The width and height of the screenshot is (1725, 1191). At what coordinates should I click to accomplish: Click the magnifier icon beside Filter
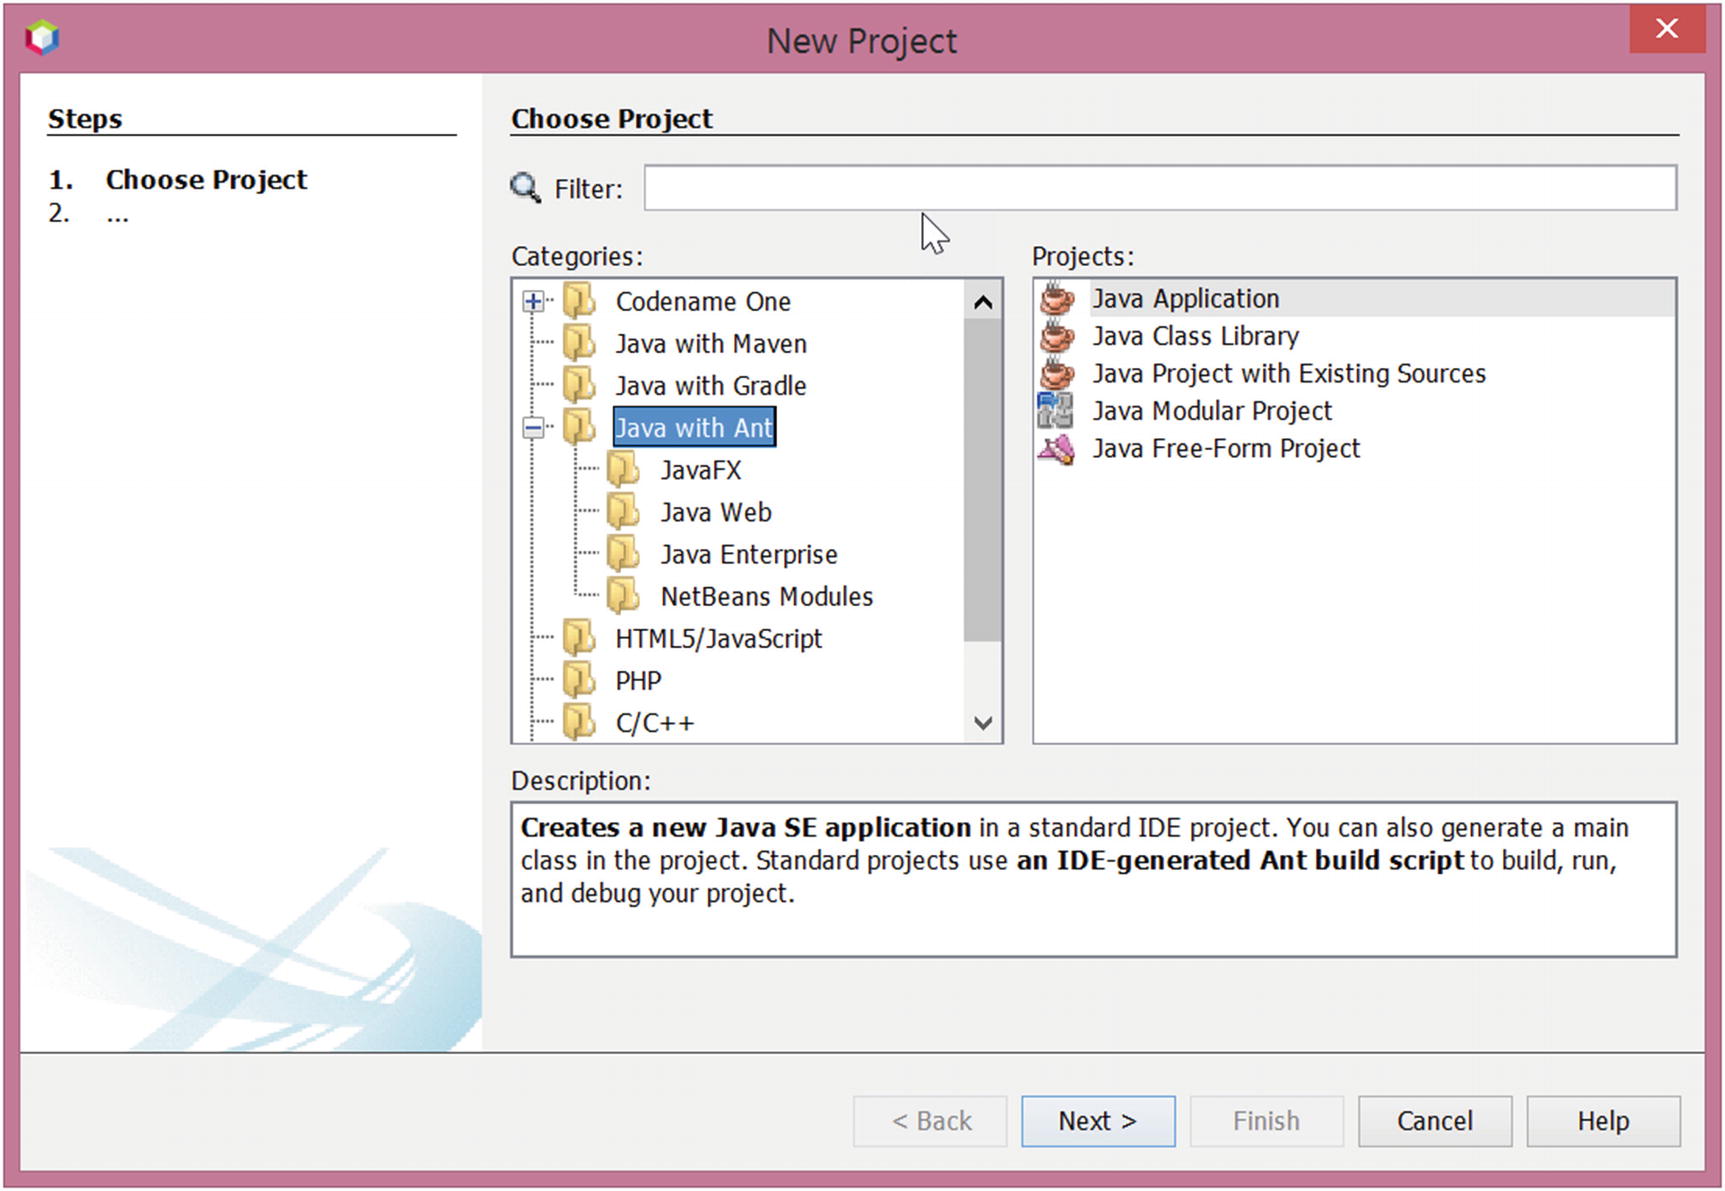tap(526, 187)
